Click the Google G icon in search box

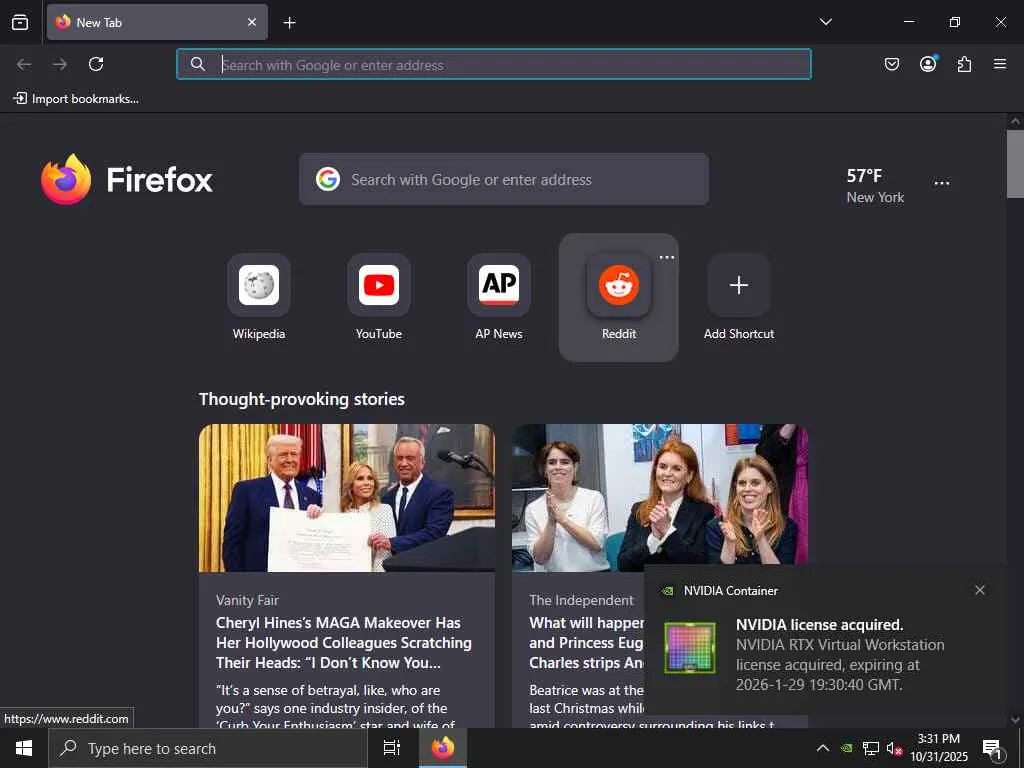(x=328, y=179)
